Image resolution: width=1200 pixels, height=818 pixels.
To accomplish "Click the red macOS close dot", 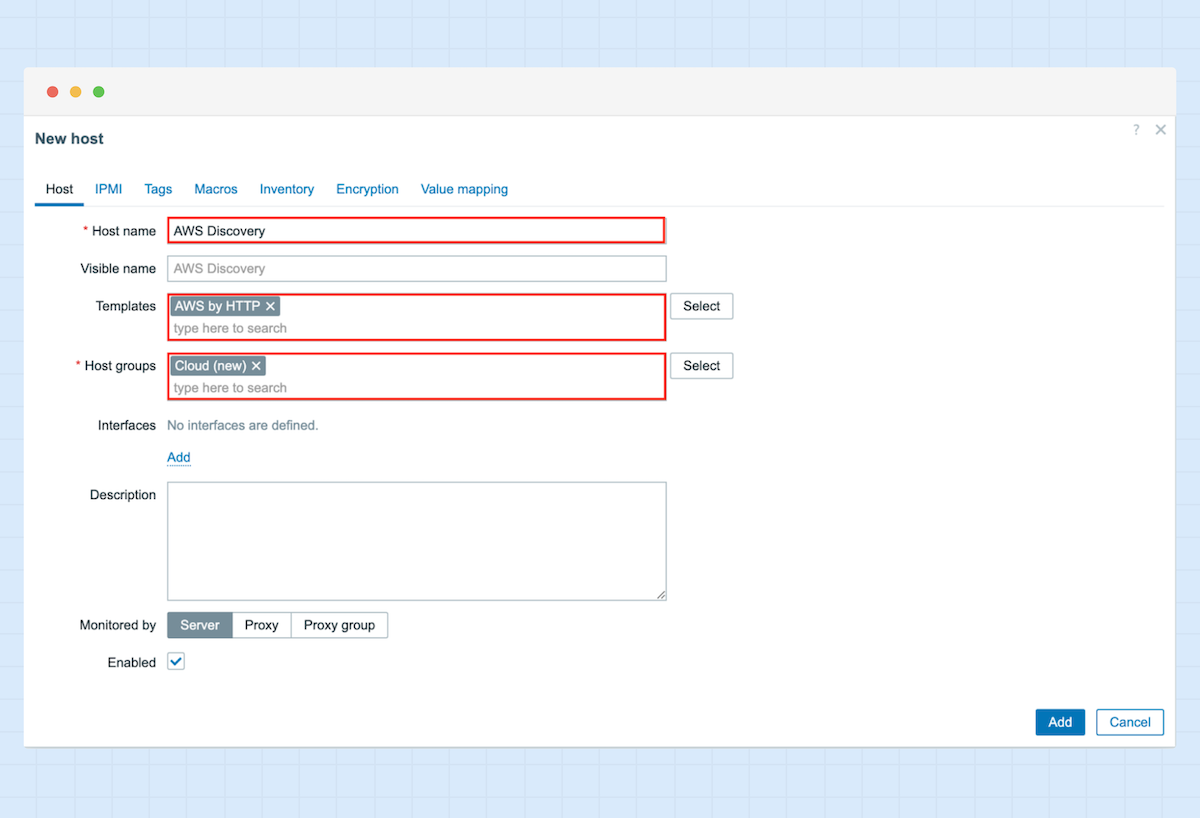I will (x=53, y=92).
